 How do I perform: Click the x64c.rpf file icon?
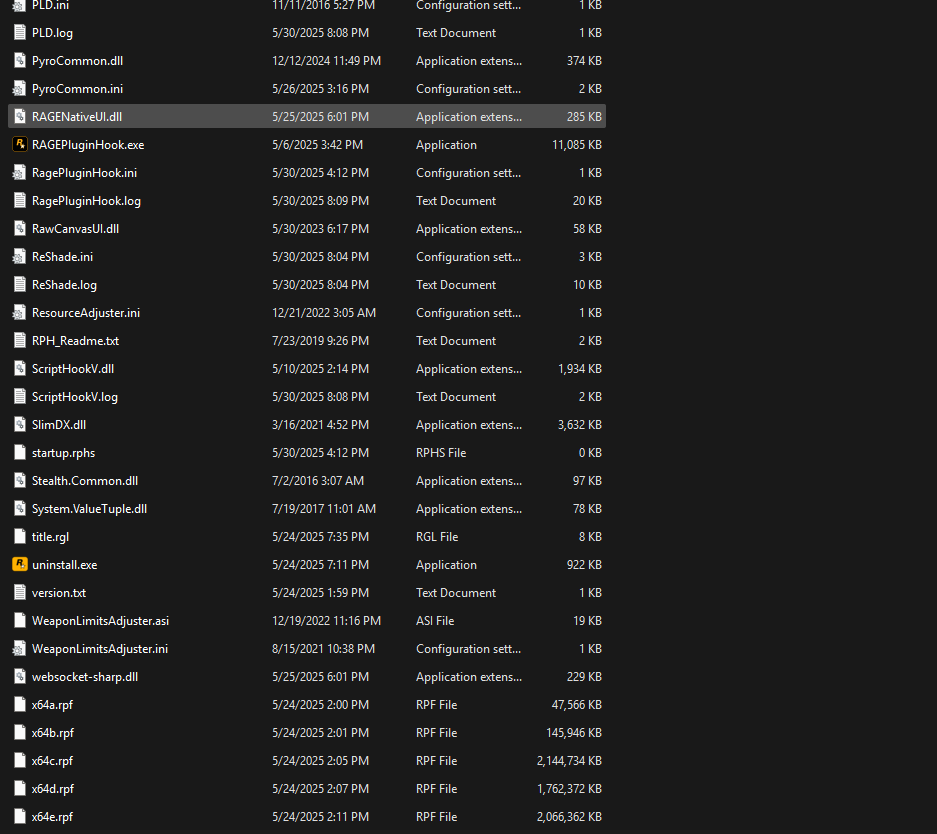[x=20, y=761]
